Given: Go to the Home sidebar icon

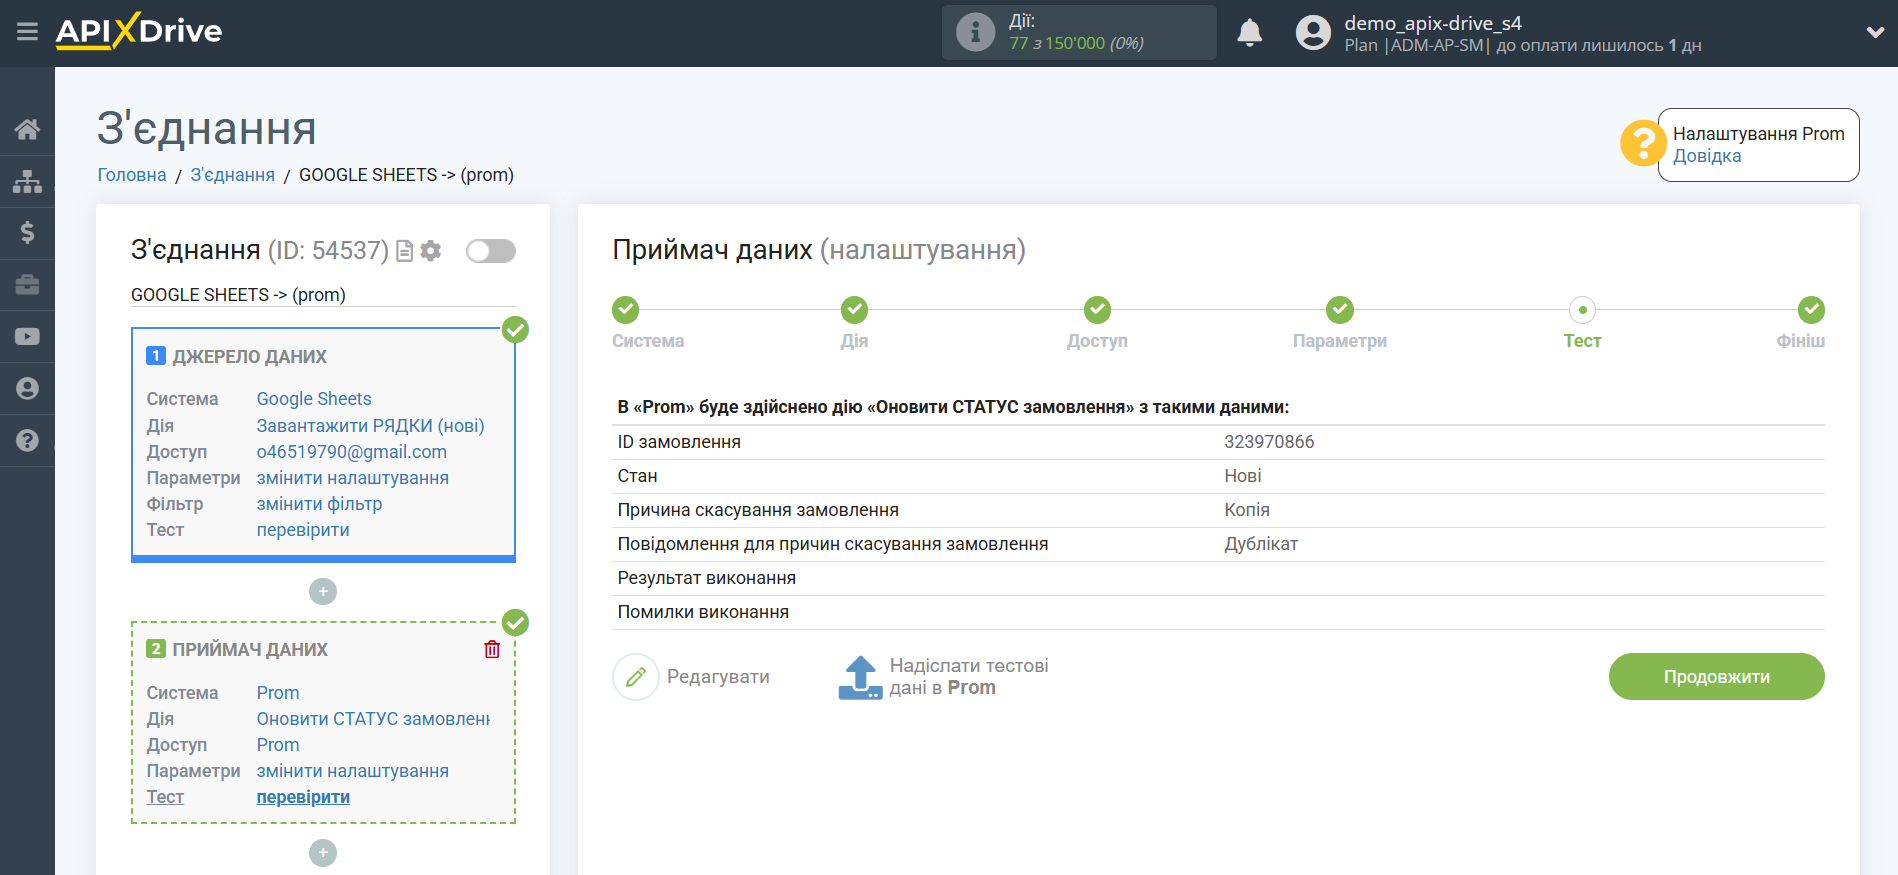Looking at the screenshot, I should coord(27,129).
